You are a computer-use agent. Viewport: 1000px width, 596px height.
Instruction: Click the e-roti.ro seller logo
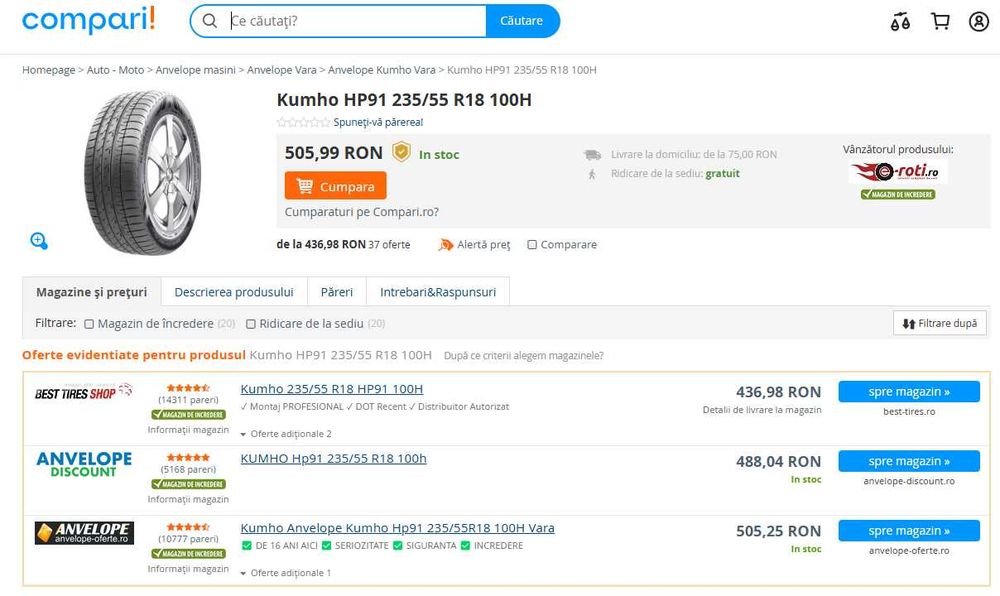898,171
